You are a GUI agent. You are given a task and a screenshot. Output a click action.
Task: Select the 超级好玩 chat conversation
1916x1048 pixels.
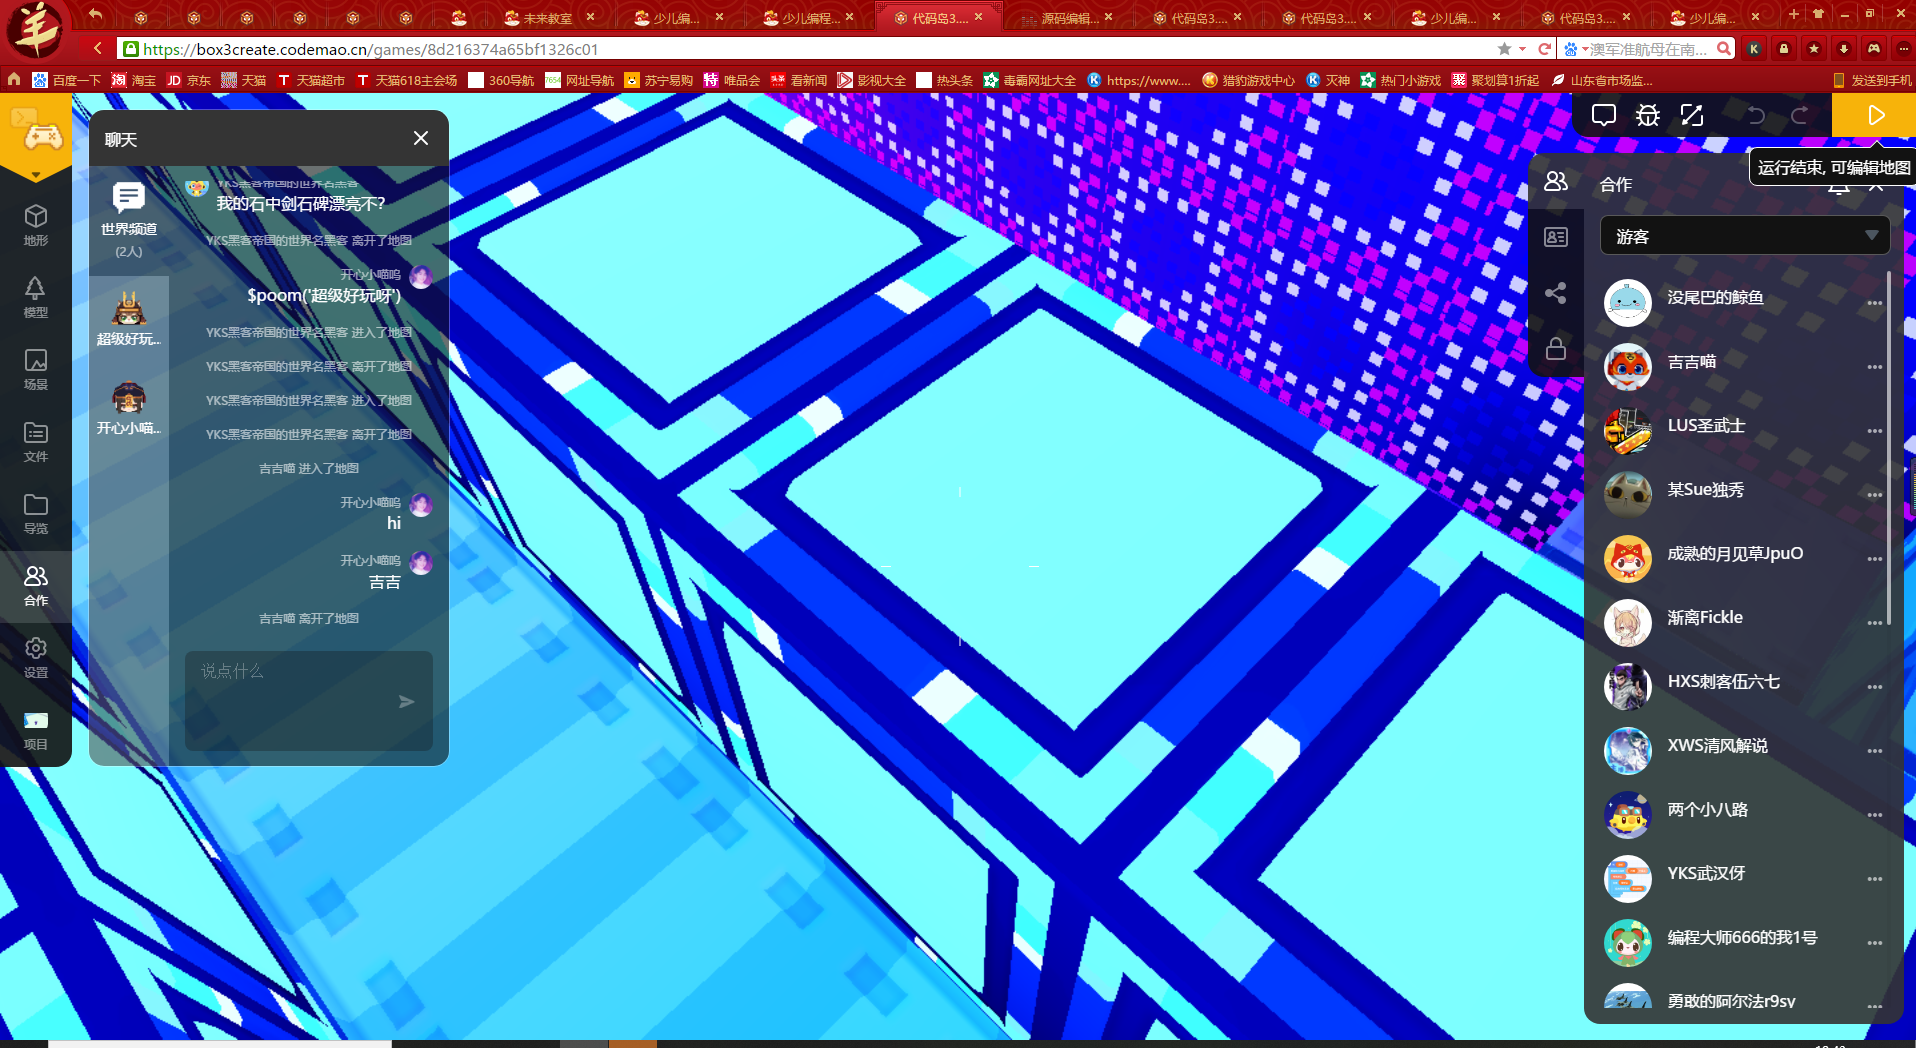point(129,319)
